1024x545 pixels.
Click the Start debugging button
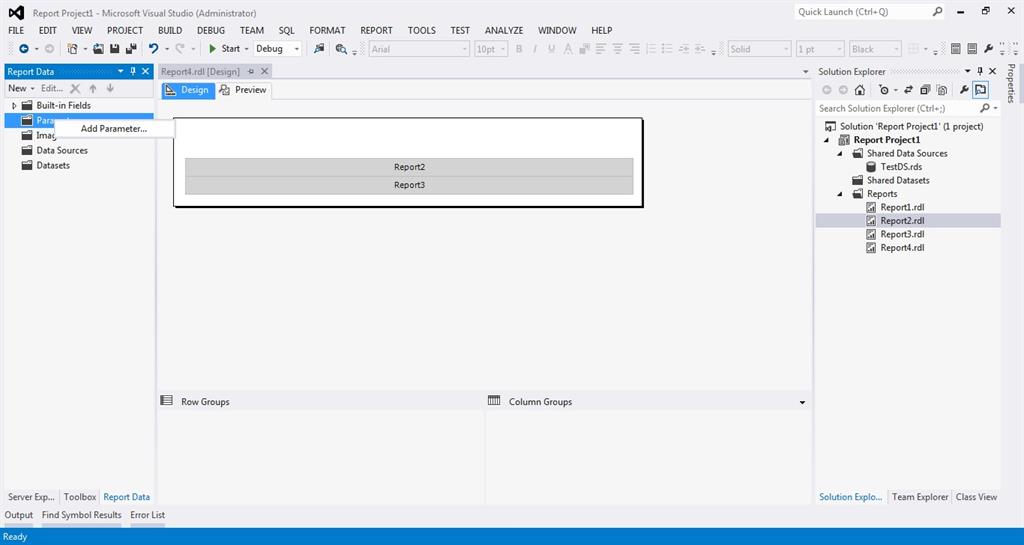coord(224,49)
